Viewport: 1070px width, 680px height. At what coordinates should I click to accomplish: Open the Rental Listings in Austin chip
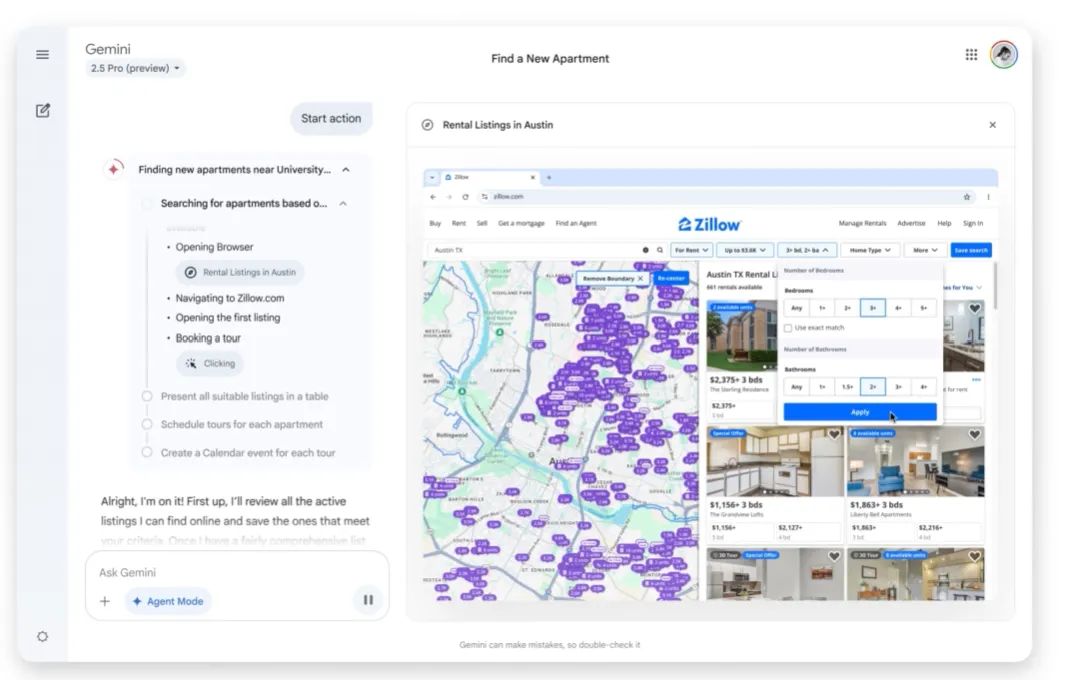click(240, 272)
